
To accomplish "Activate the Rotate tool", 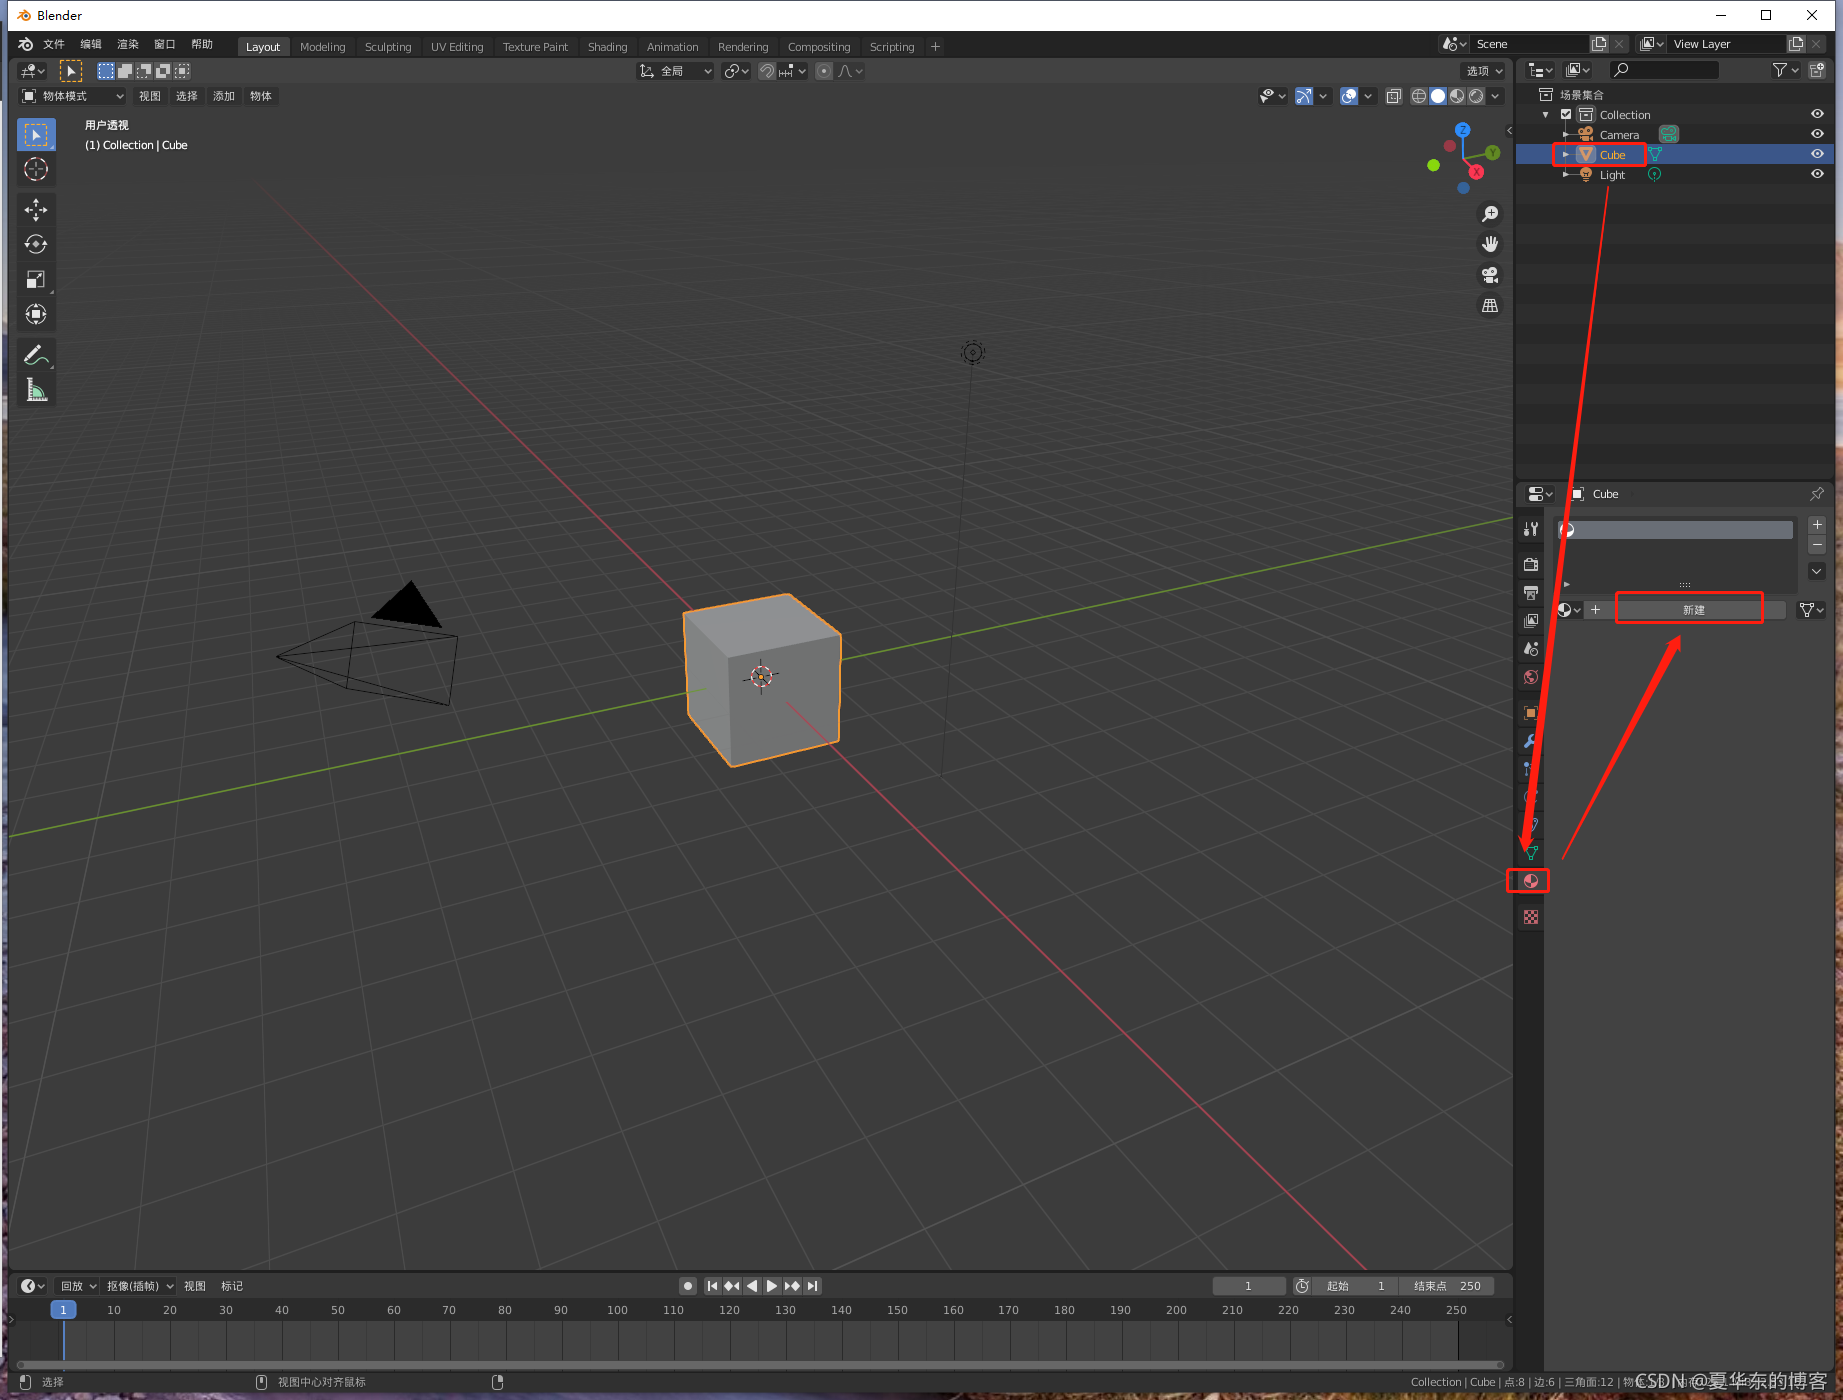I will [36, 244].
